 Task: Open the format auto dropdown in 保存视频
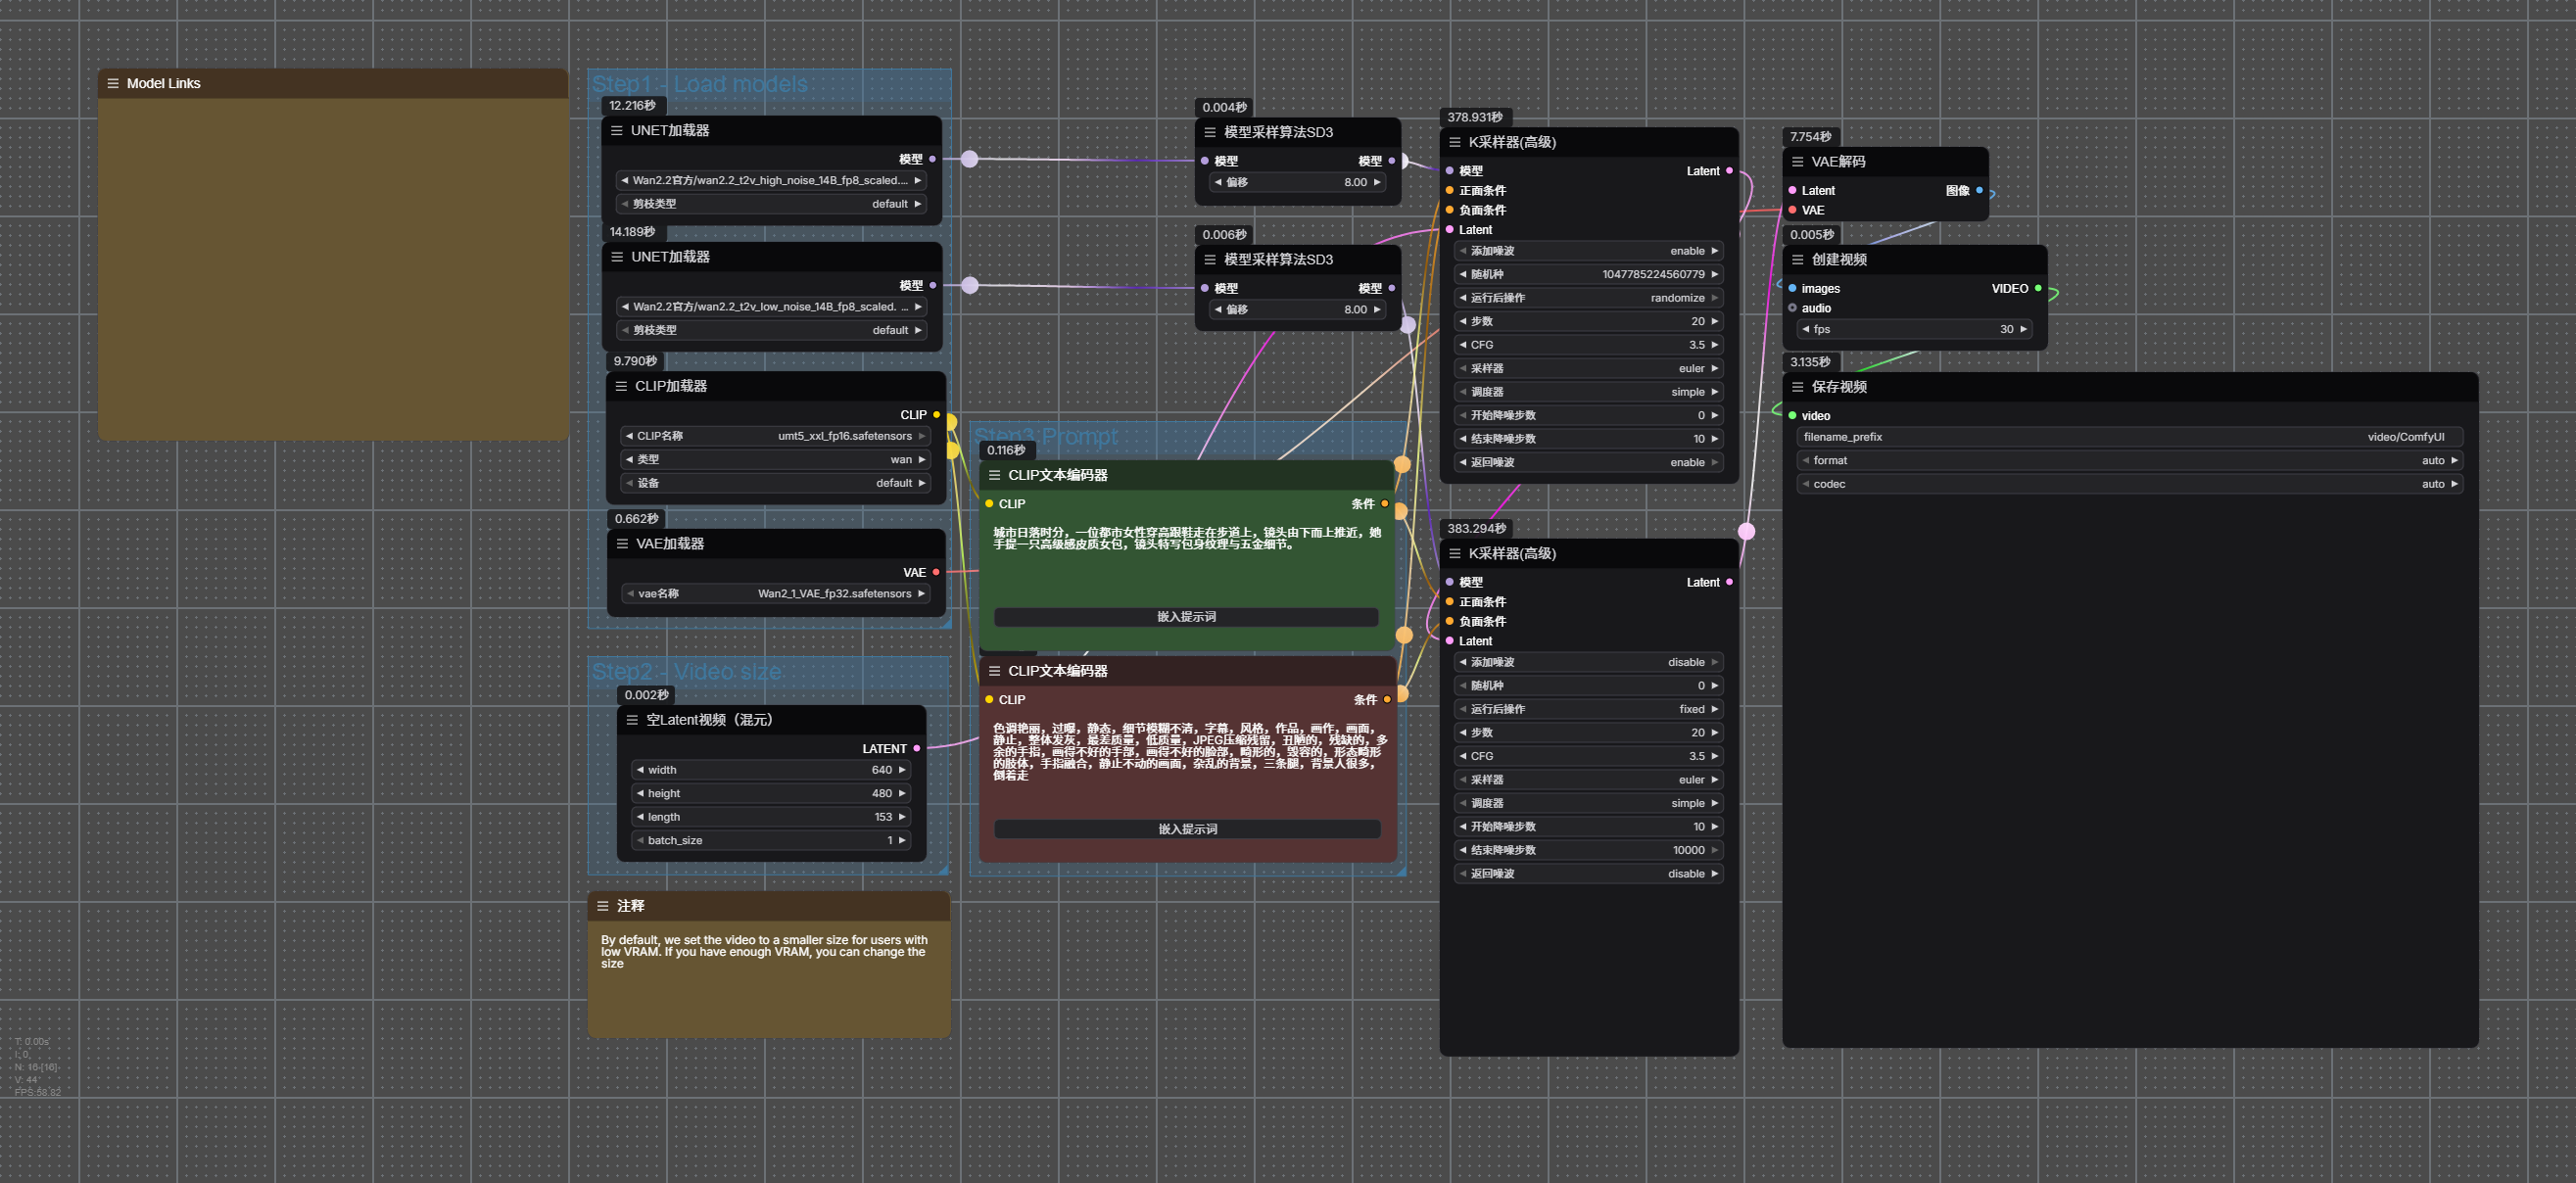point(2129,461)
